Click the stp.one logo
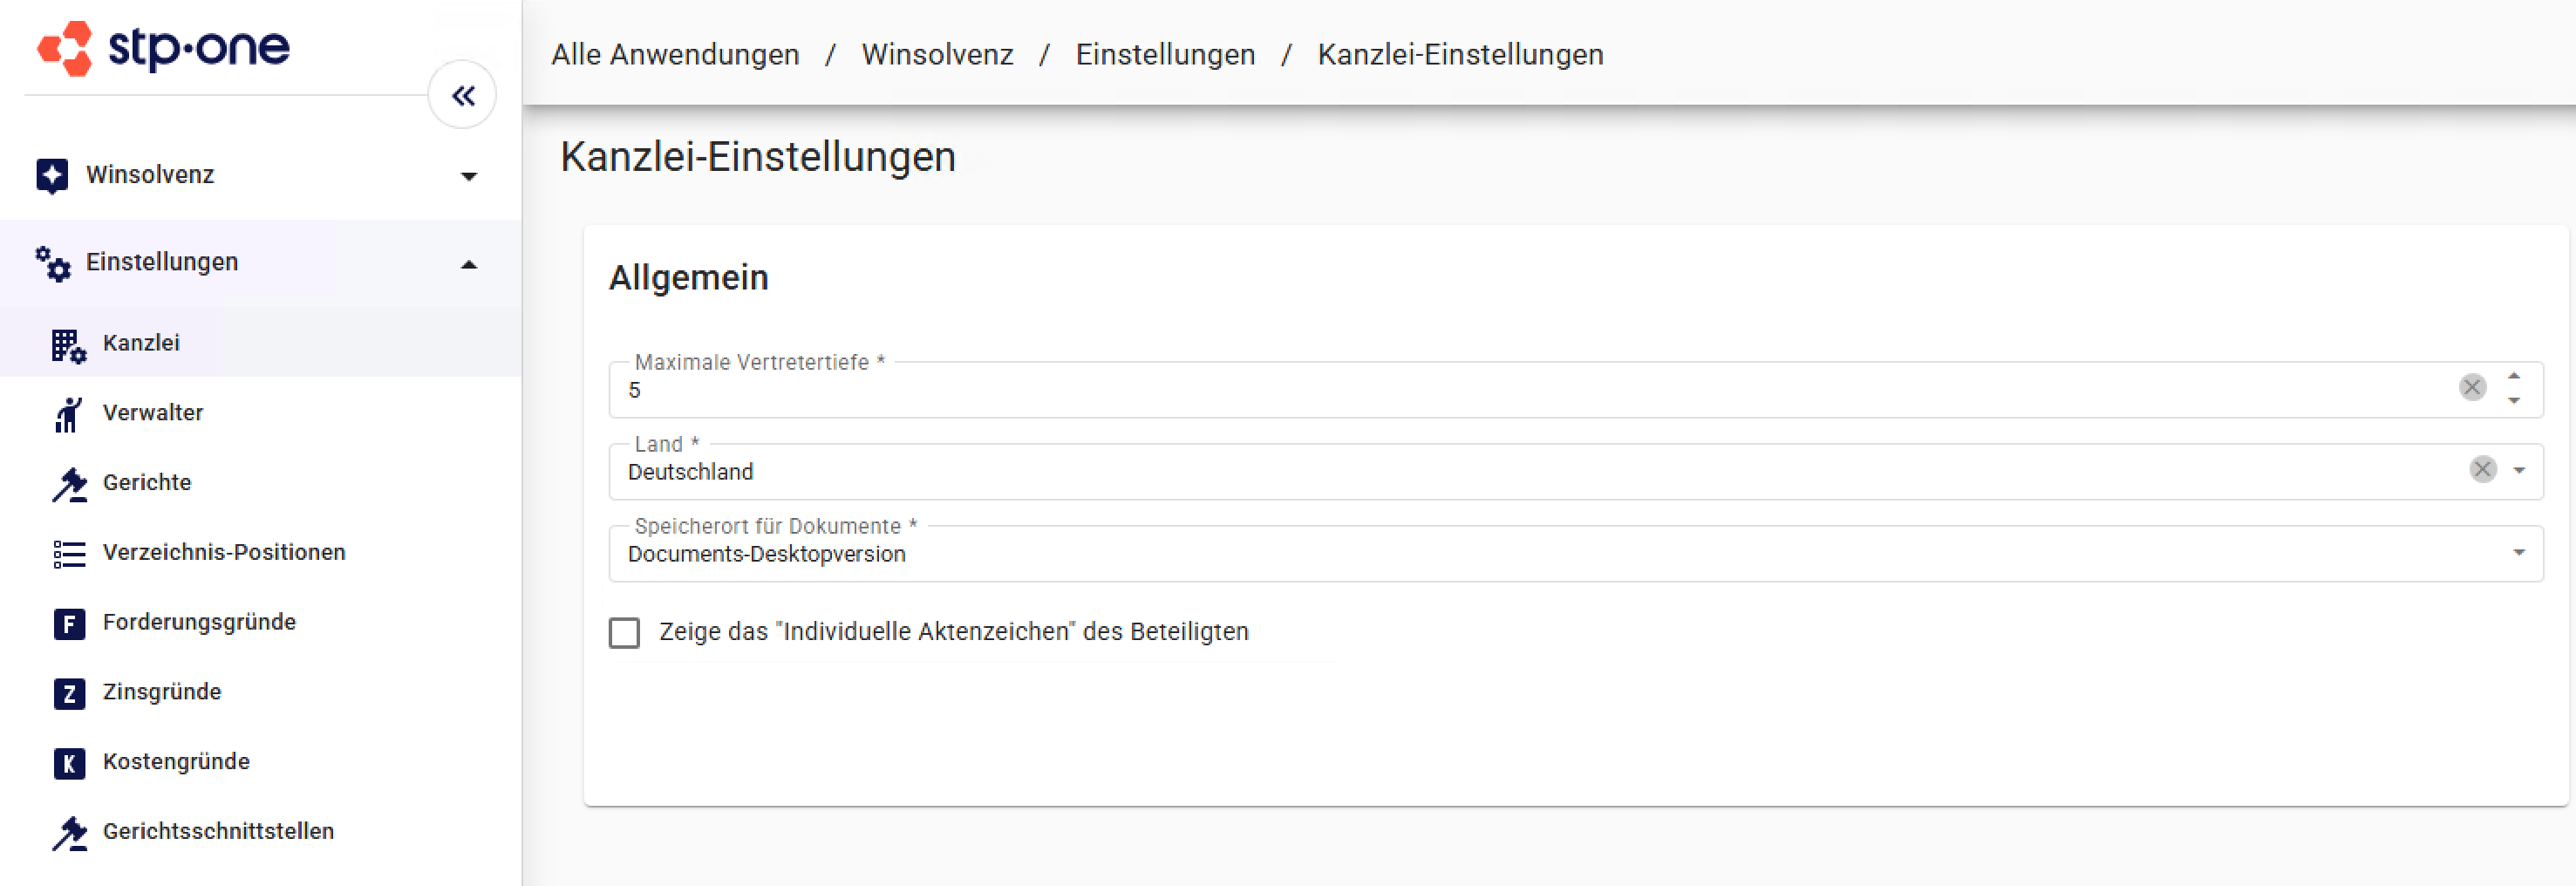2576x886 pixels. pyautogui.click(x=163, y=47)
